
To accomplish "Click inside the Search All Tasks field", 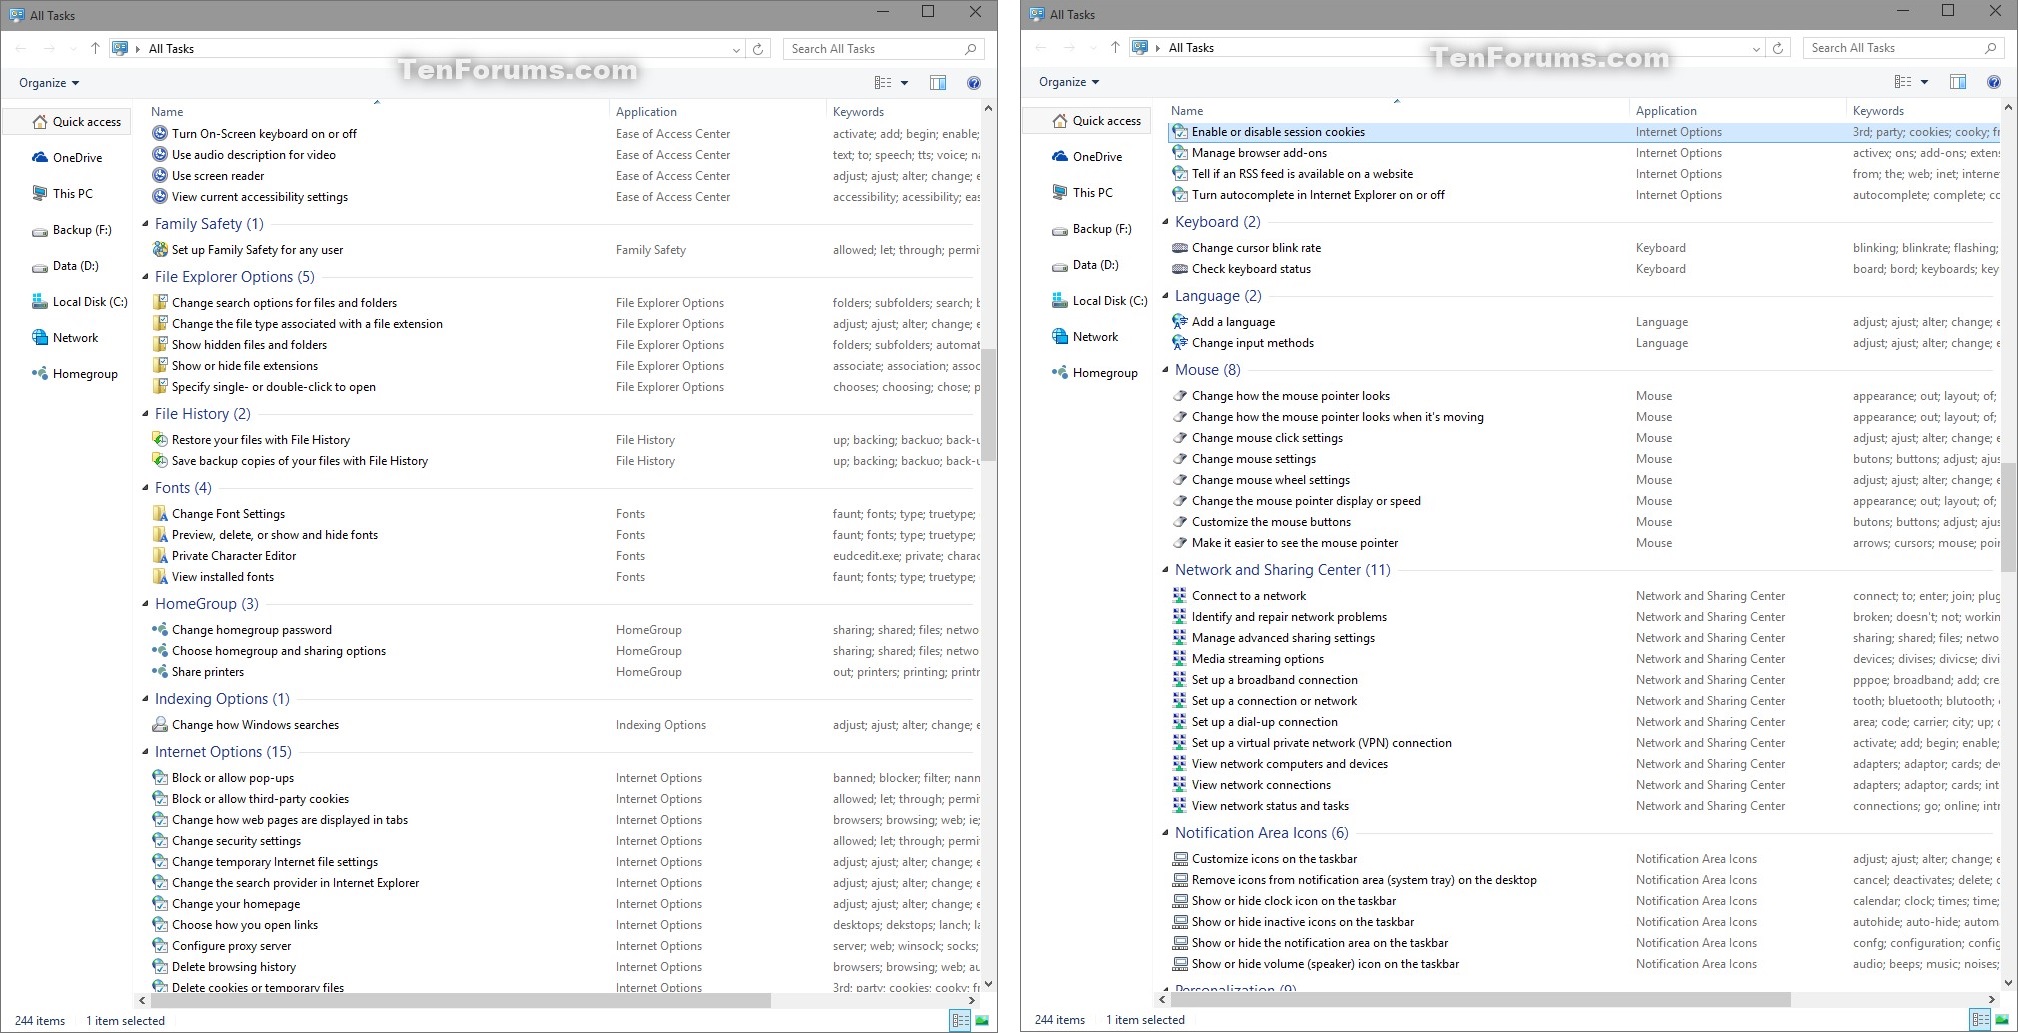I will (870, 48).
